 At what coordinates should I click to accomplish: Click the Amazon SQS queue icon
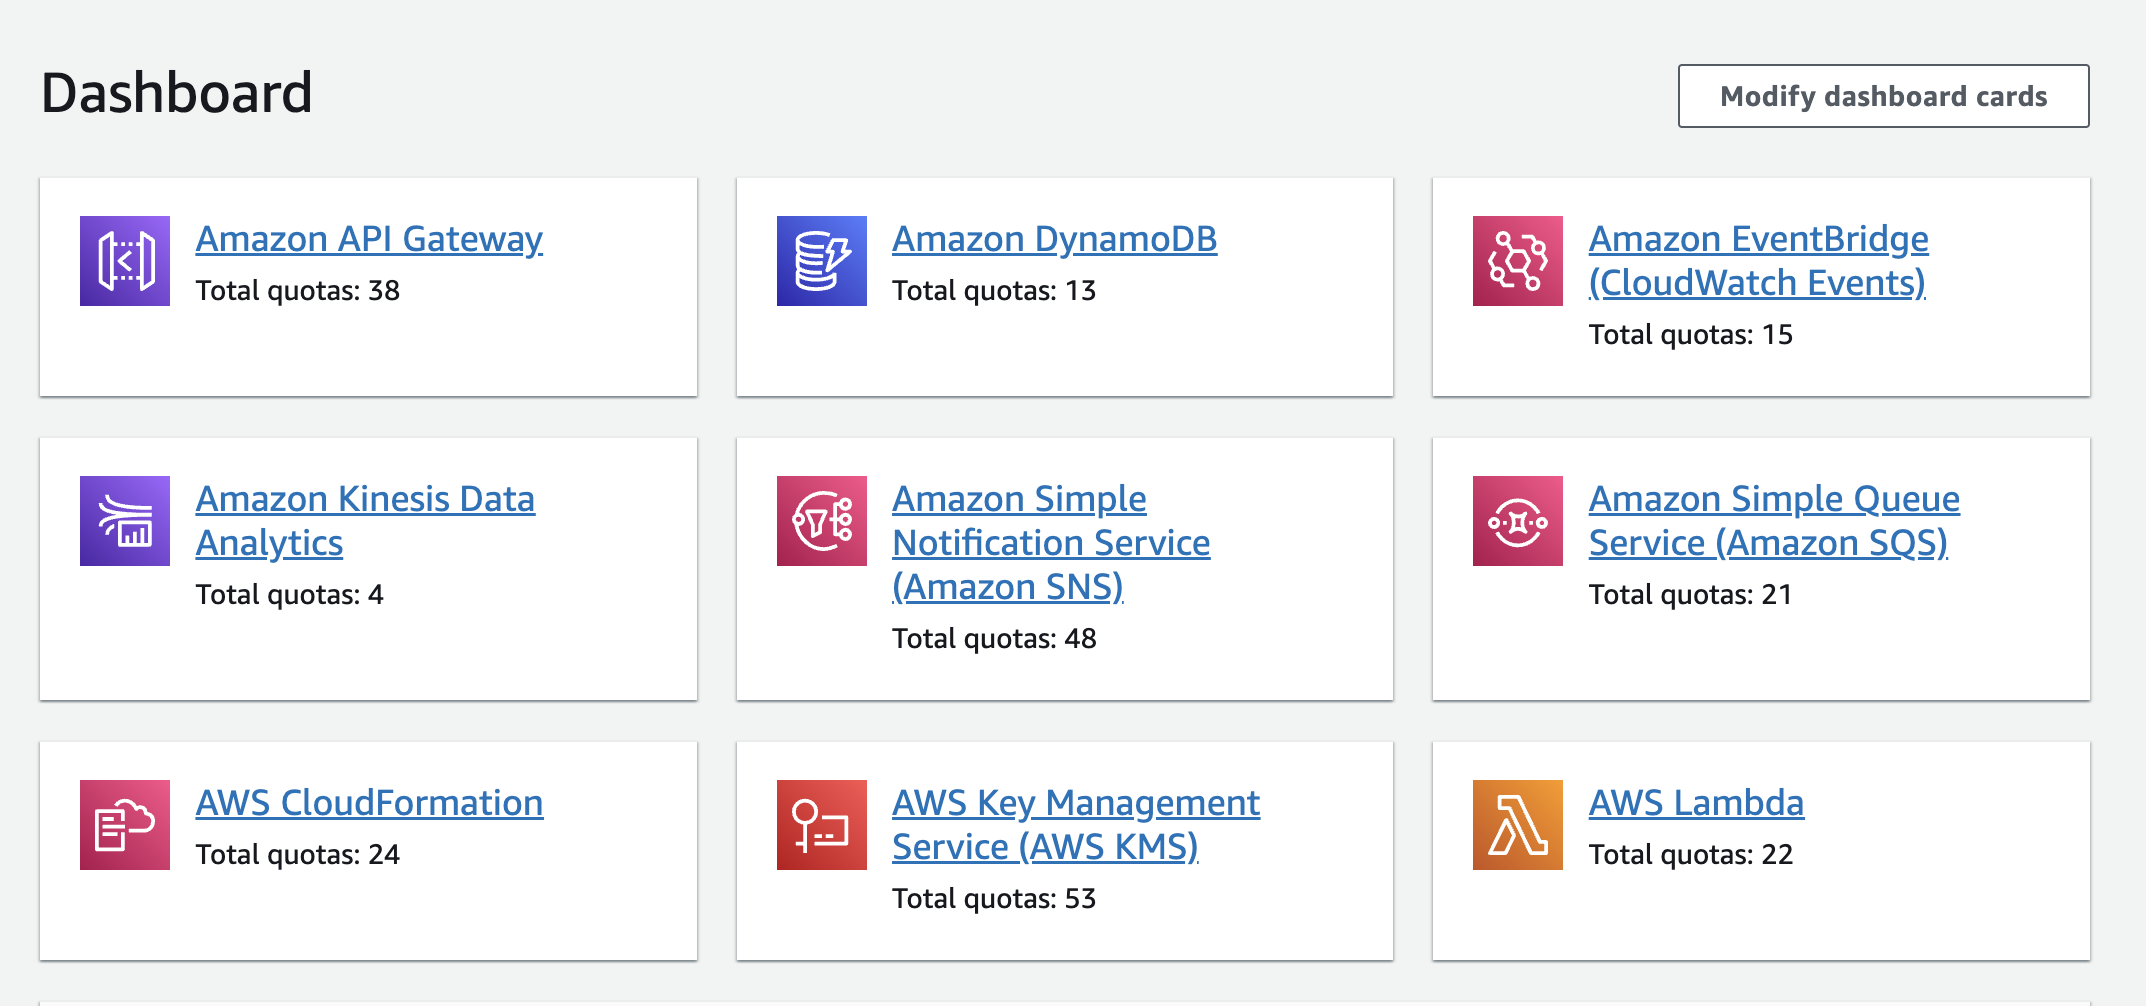pyautogui.click(x=1518, y=521)
